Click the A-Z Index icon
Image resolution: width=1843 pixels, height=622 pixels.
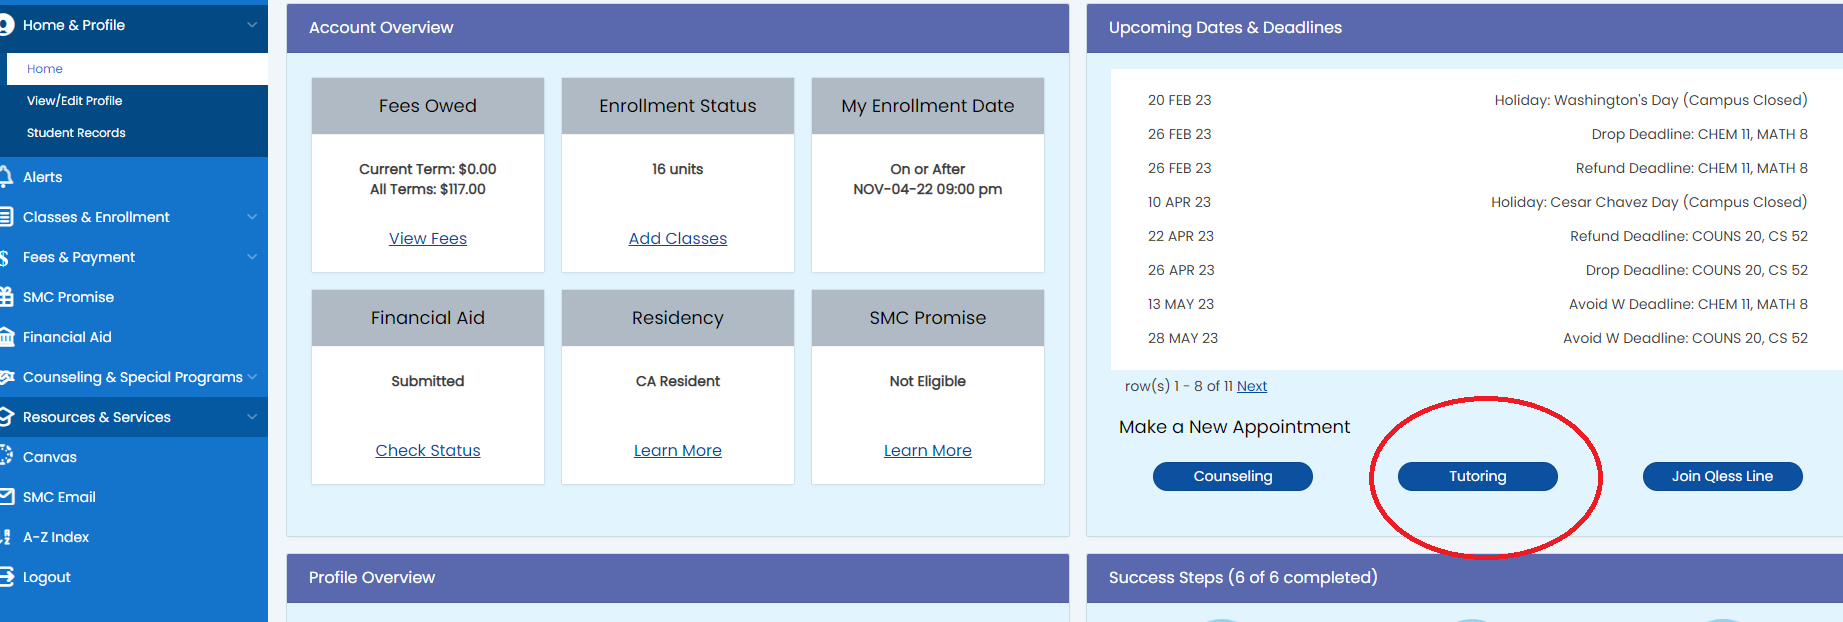[6, 537]
